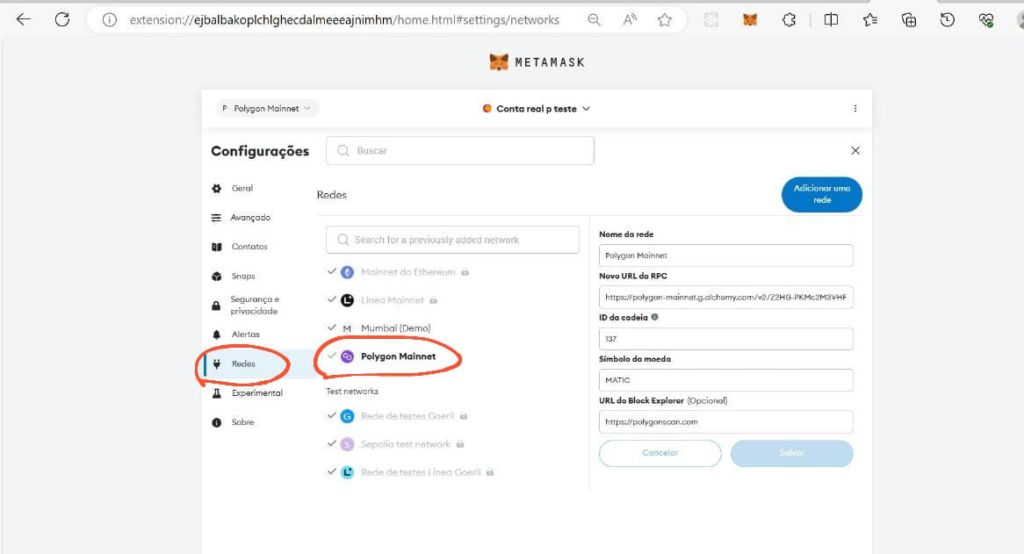Open the three-dot account options menu
1024x554 pixels.
pos(855,108)
